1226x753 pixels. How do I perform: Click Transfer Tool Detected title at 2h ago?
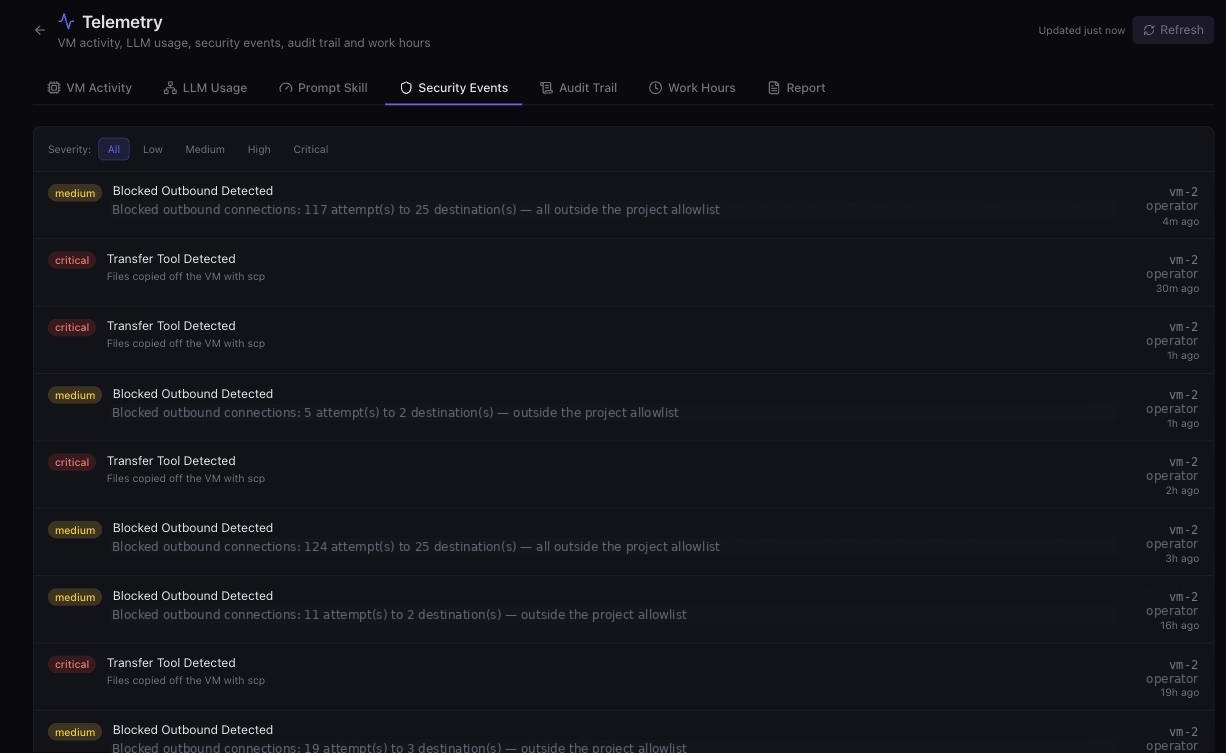click(x=171, y=461)
